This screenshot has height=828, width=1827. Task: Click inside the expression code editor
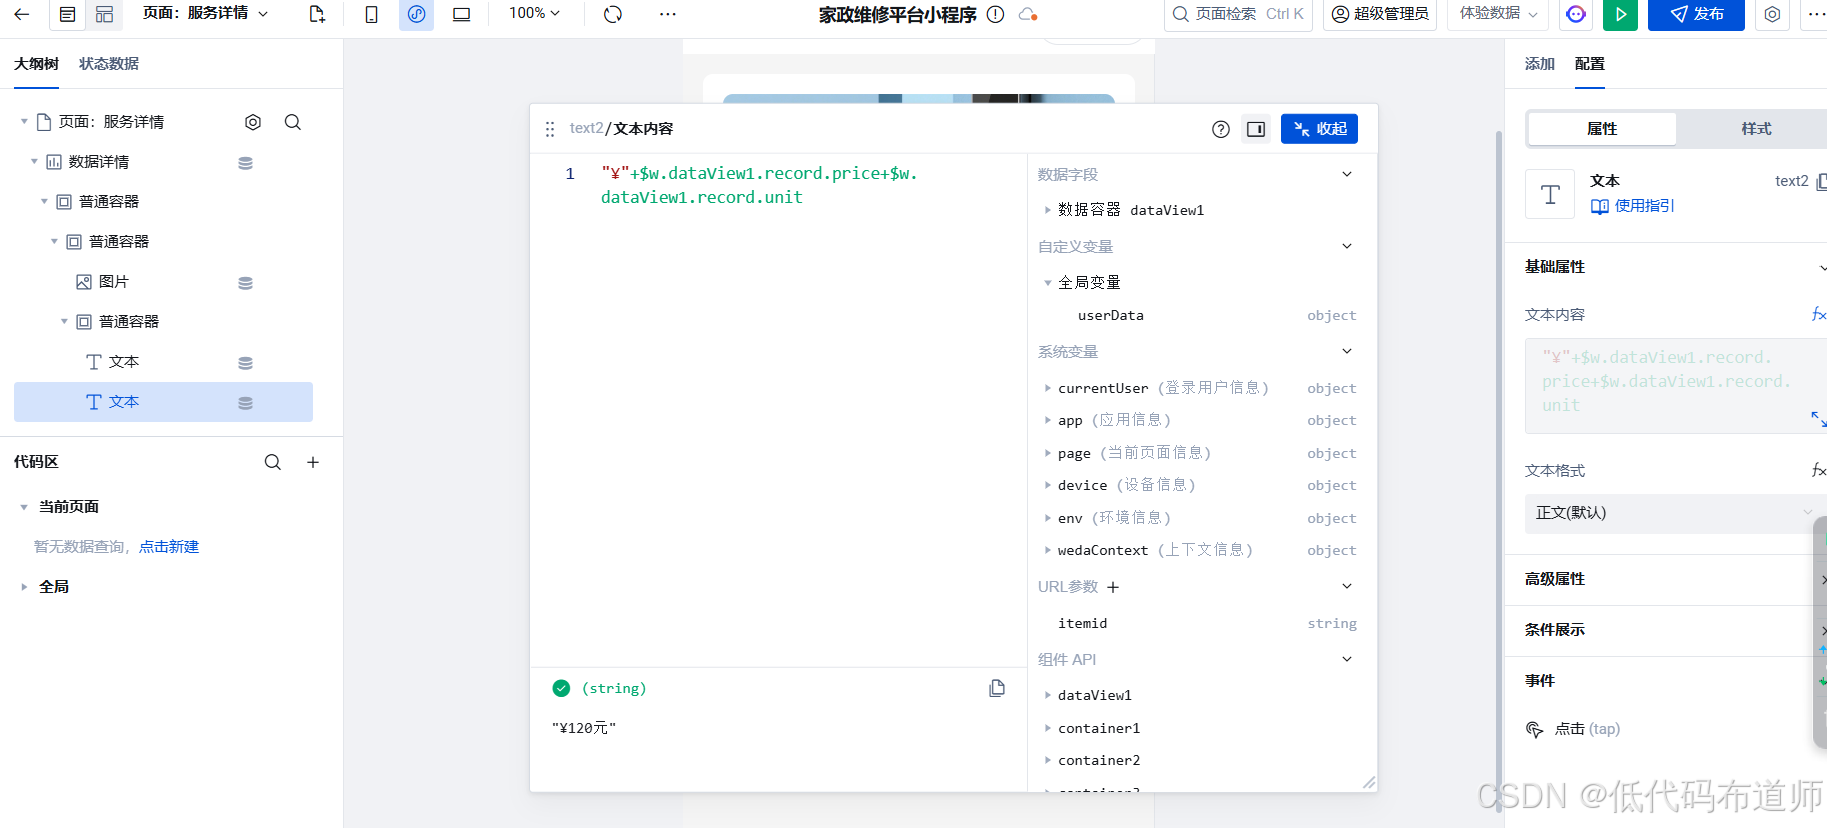click(x=778, y=410)
